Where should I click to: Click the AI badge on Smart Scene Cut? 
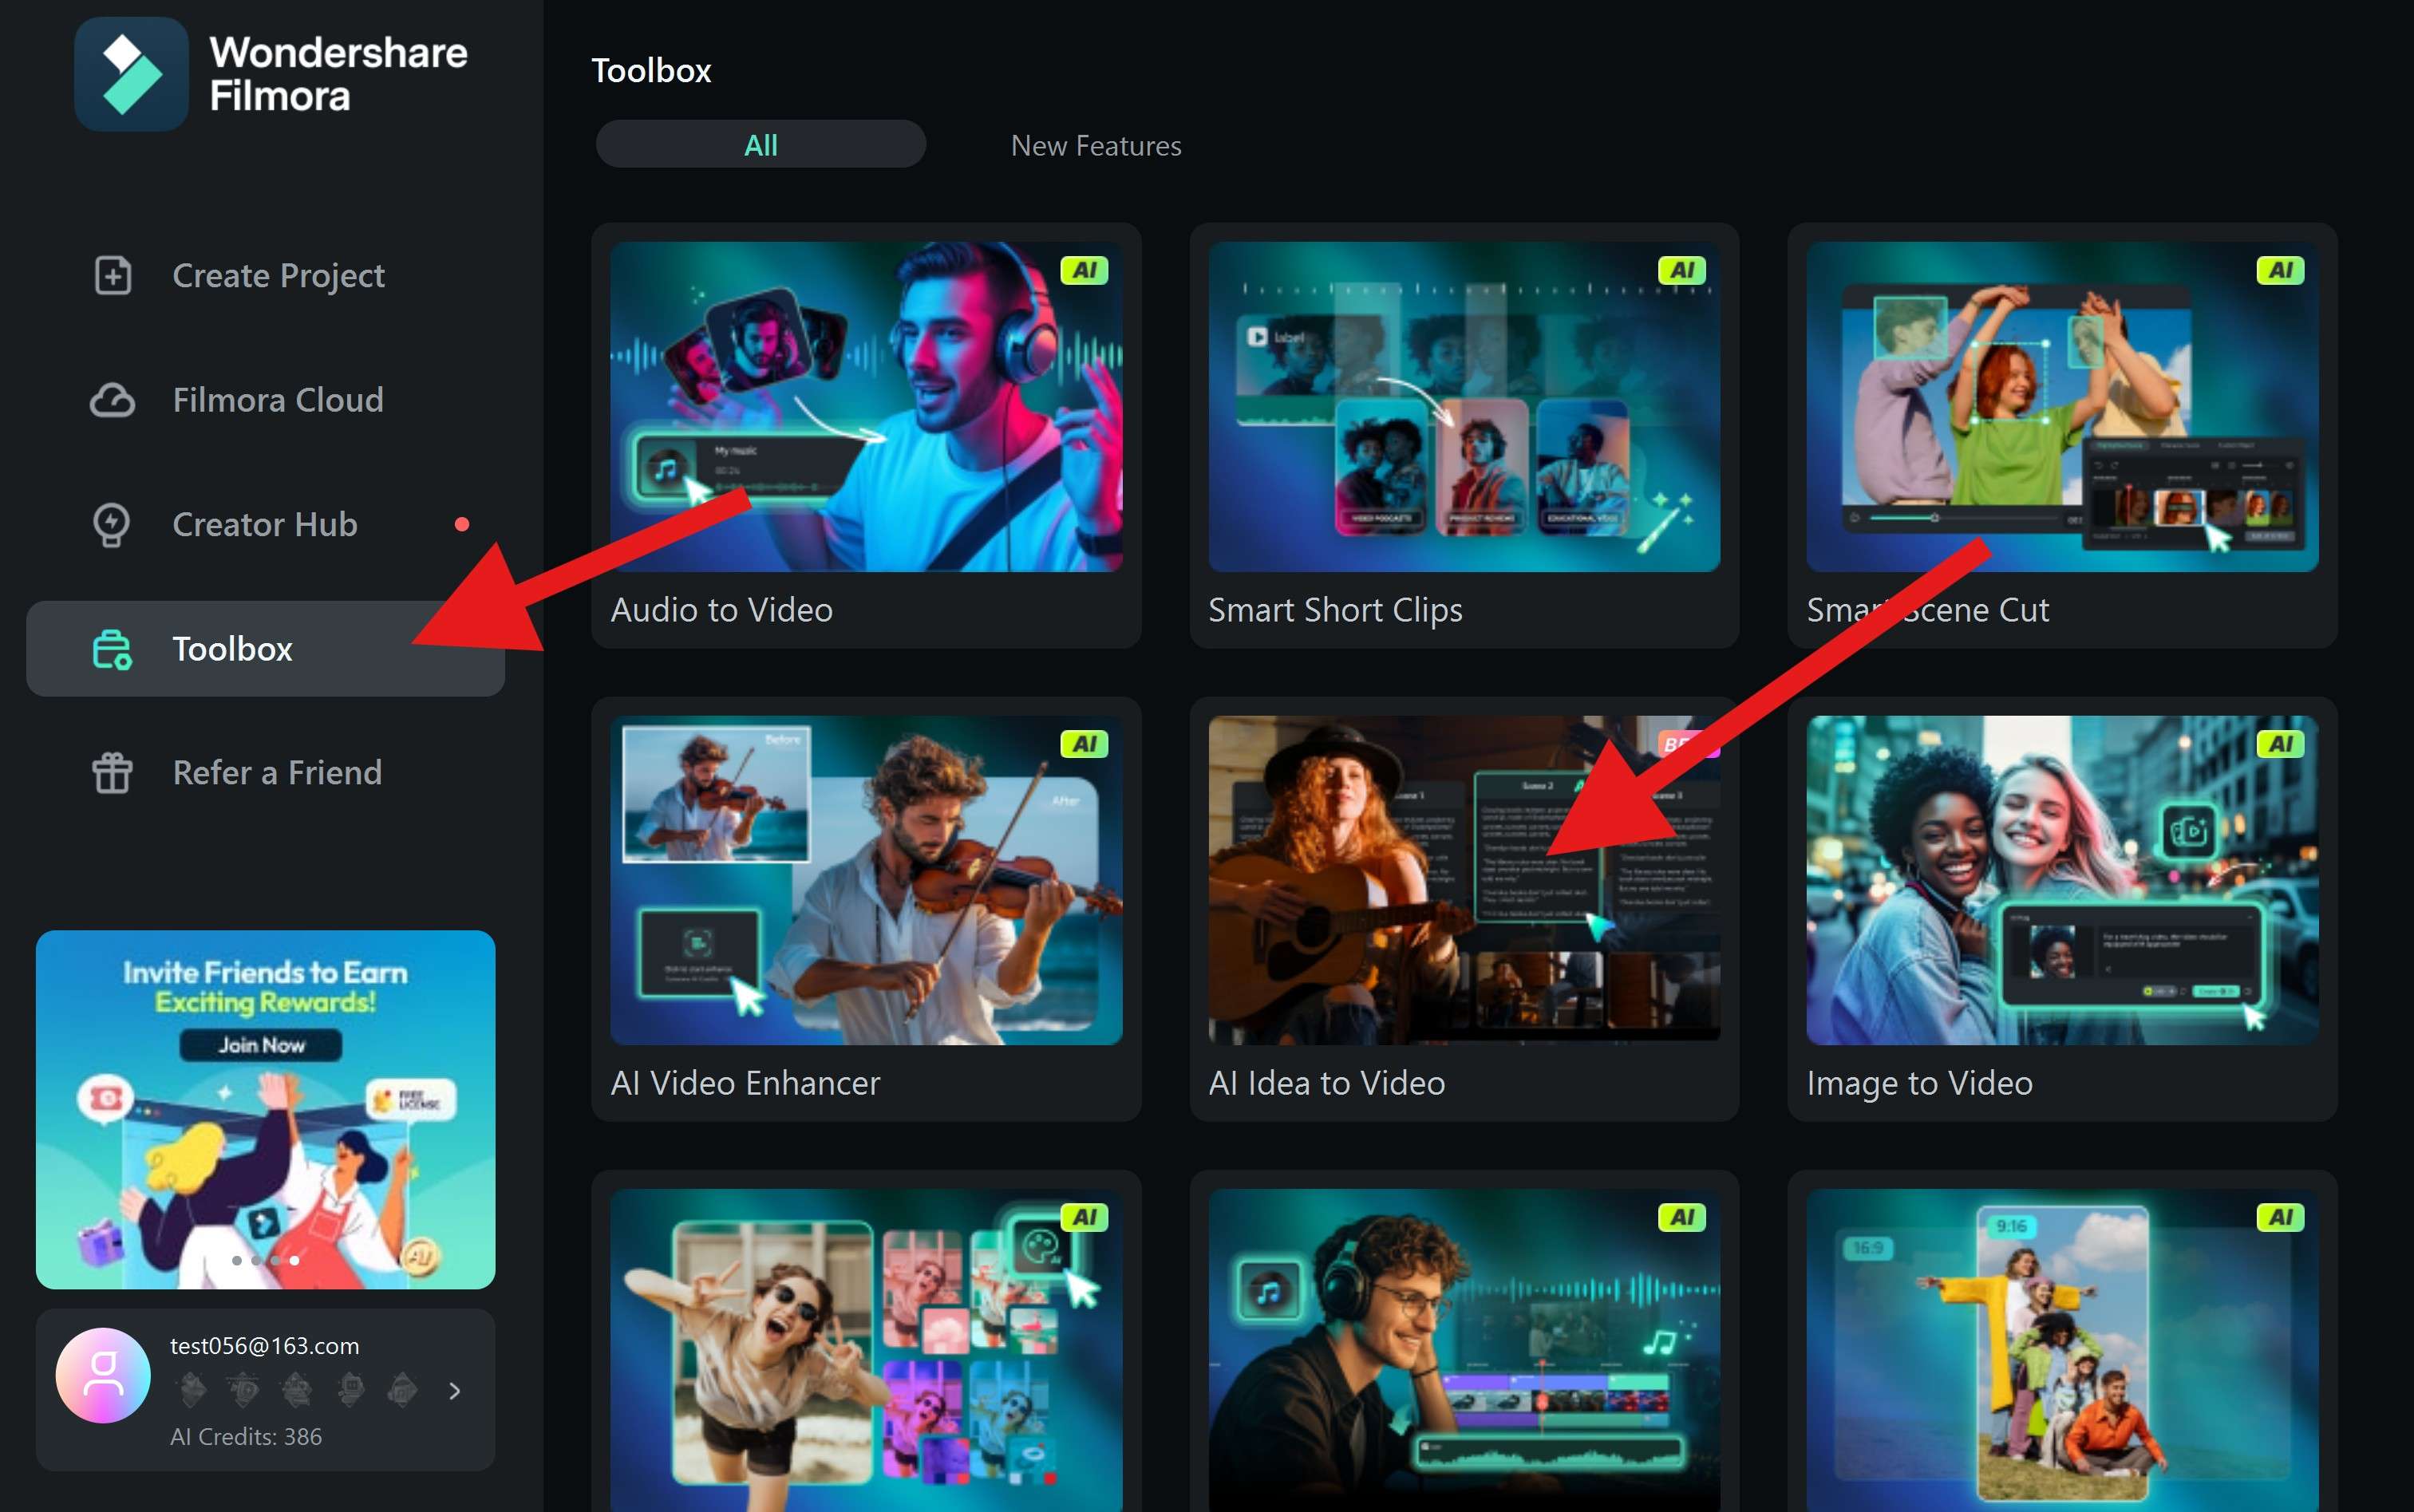pyautogui.click(x=2280, y=270)
